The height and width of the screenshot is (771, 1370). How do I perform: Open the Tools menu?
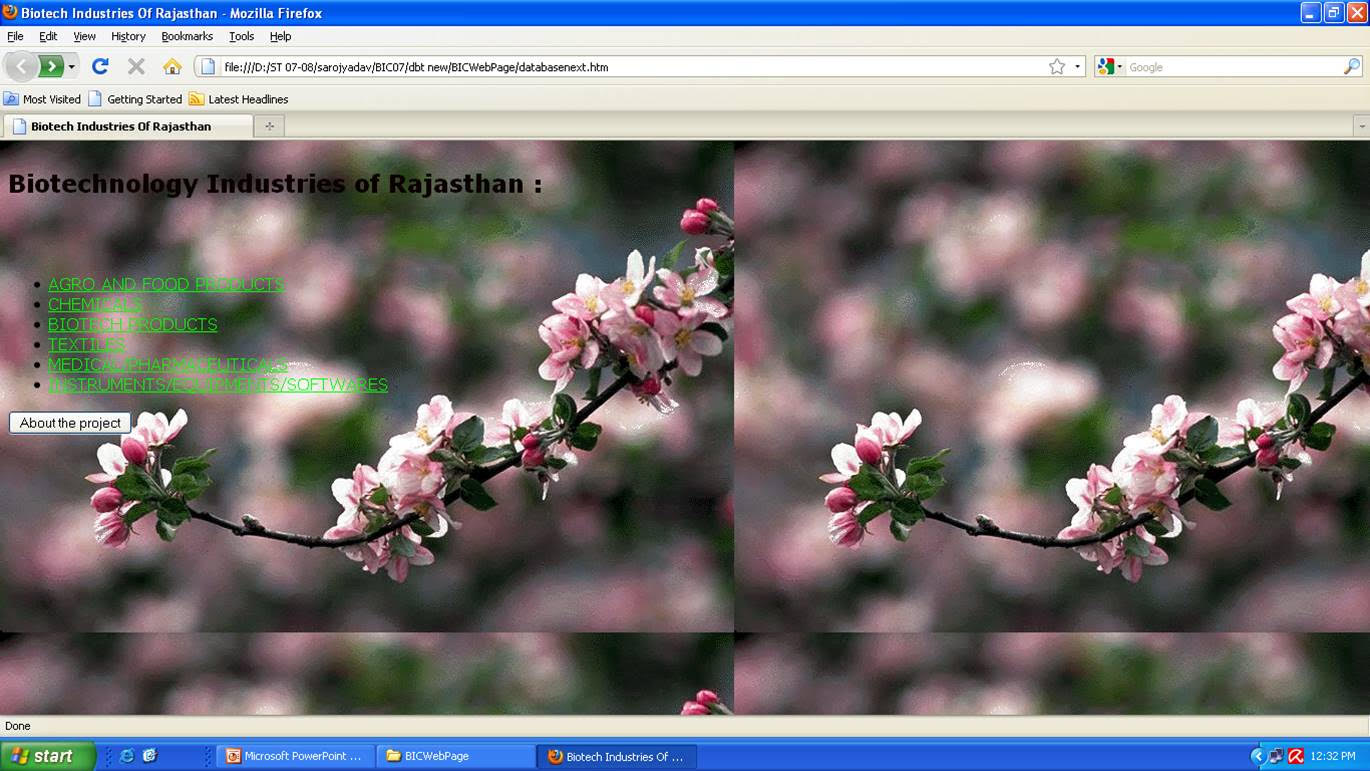[241, 36]
